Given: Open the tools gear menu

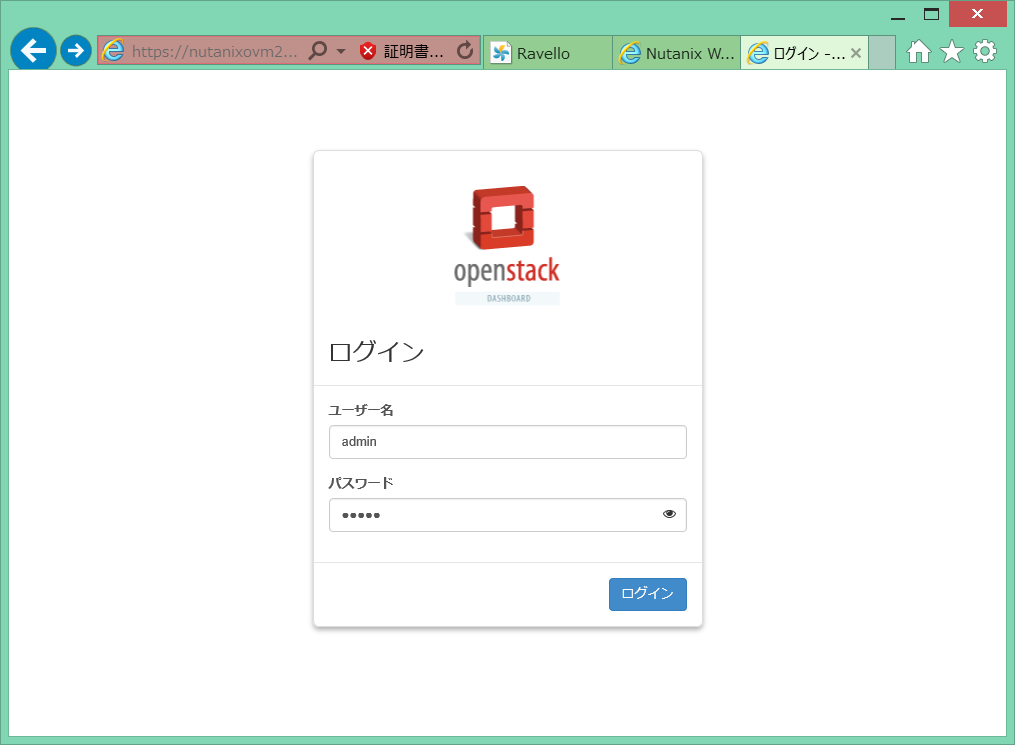Looking at the screenshot, I should [985, 51].
